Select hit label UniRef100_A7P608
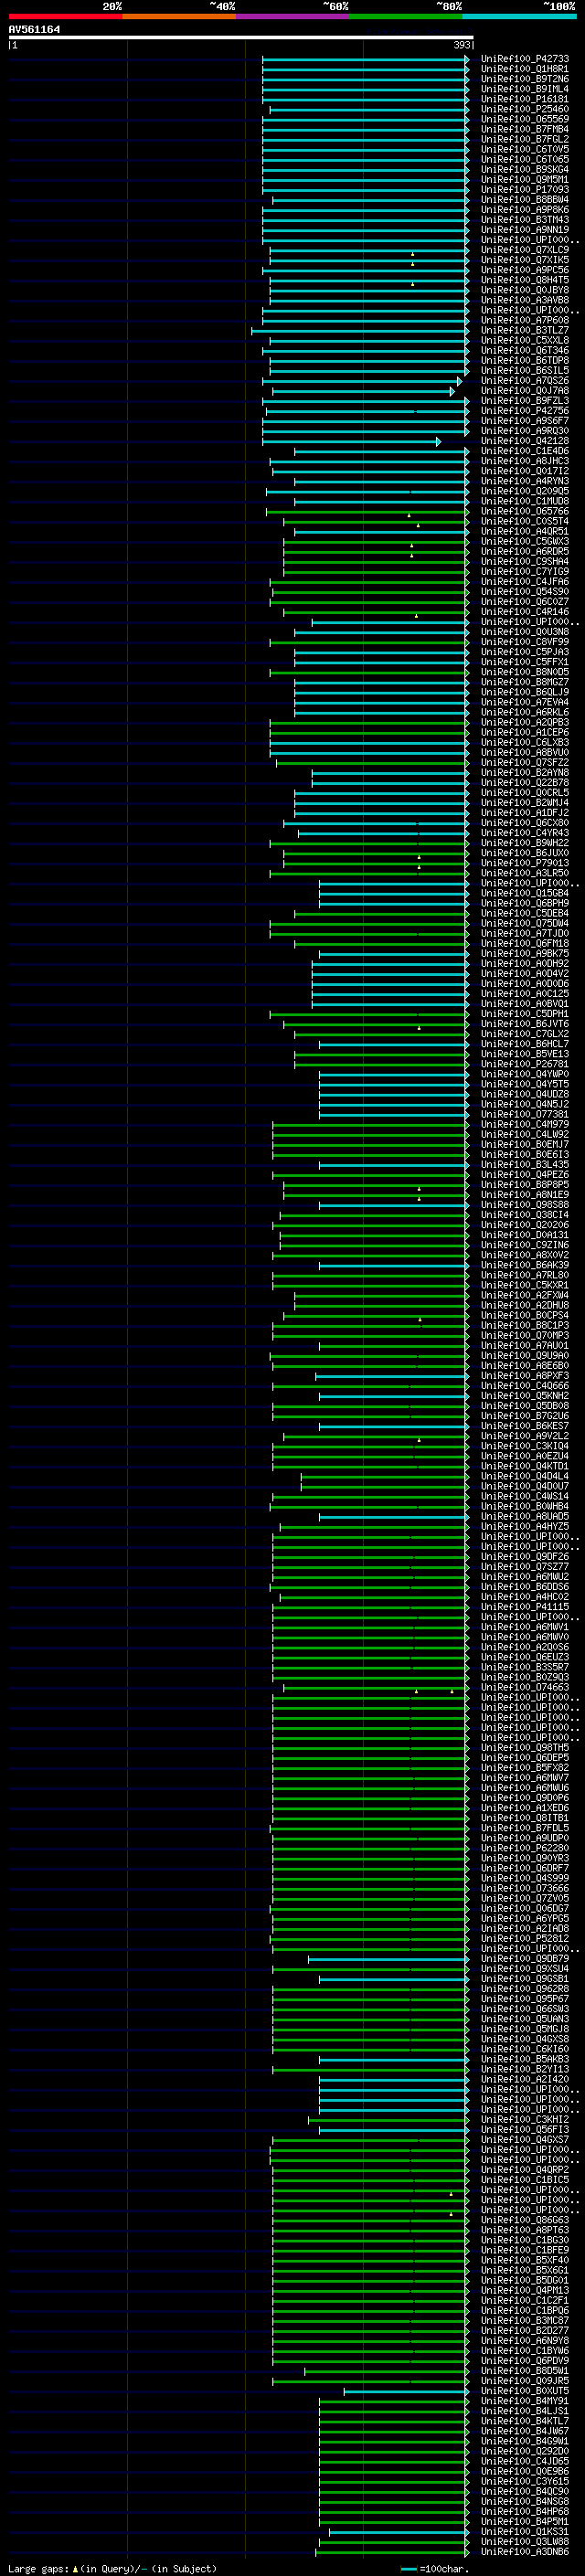The width and height of the screenshot is (585, 2576). click(524, 320)
